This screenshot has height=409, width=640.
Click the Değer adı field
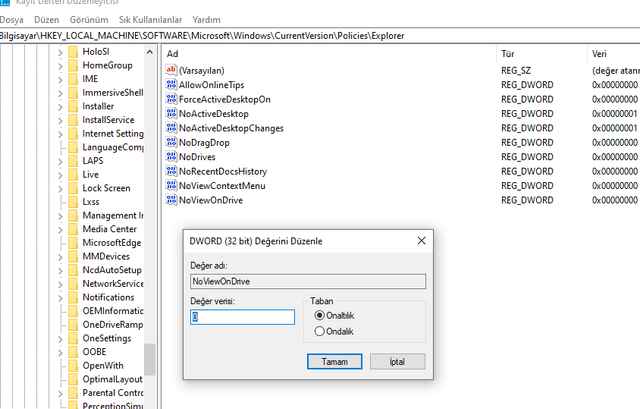[x=308, y=281]
